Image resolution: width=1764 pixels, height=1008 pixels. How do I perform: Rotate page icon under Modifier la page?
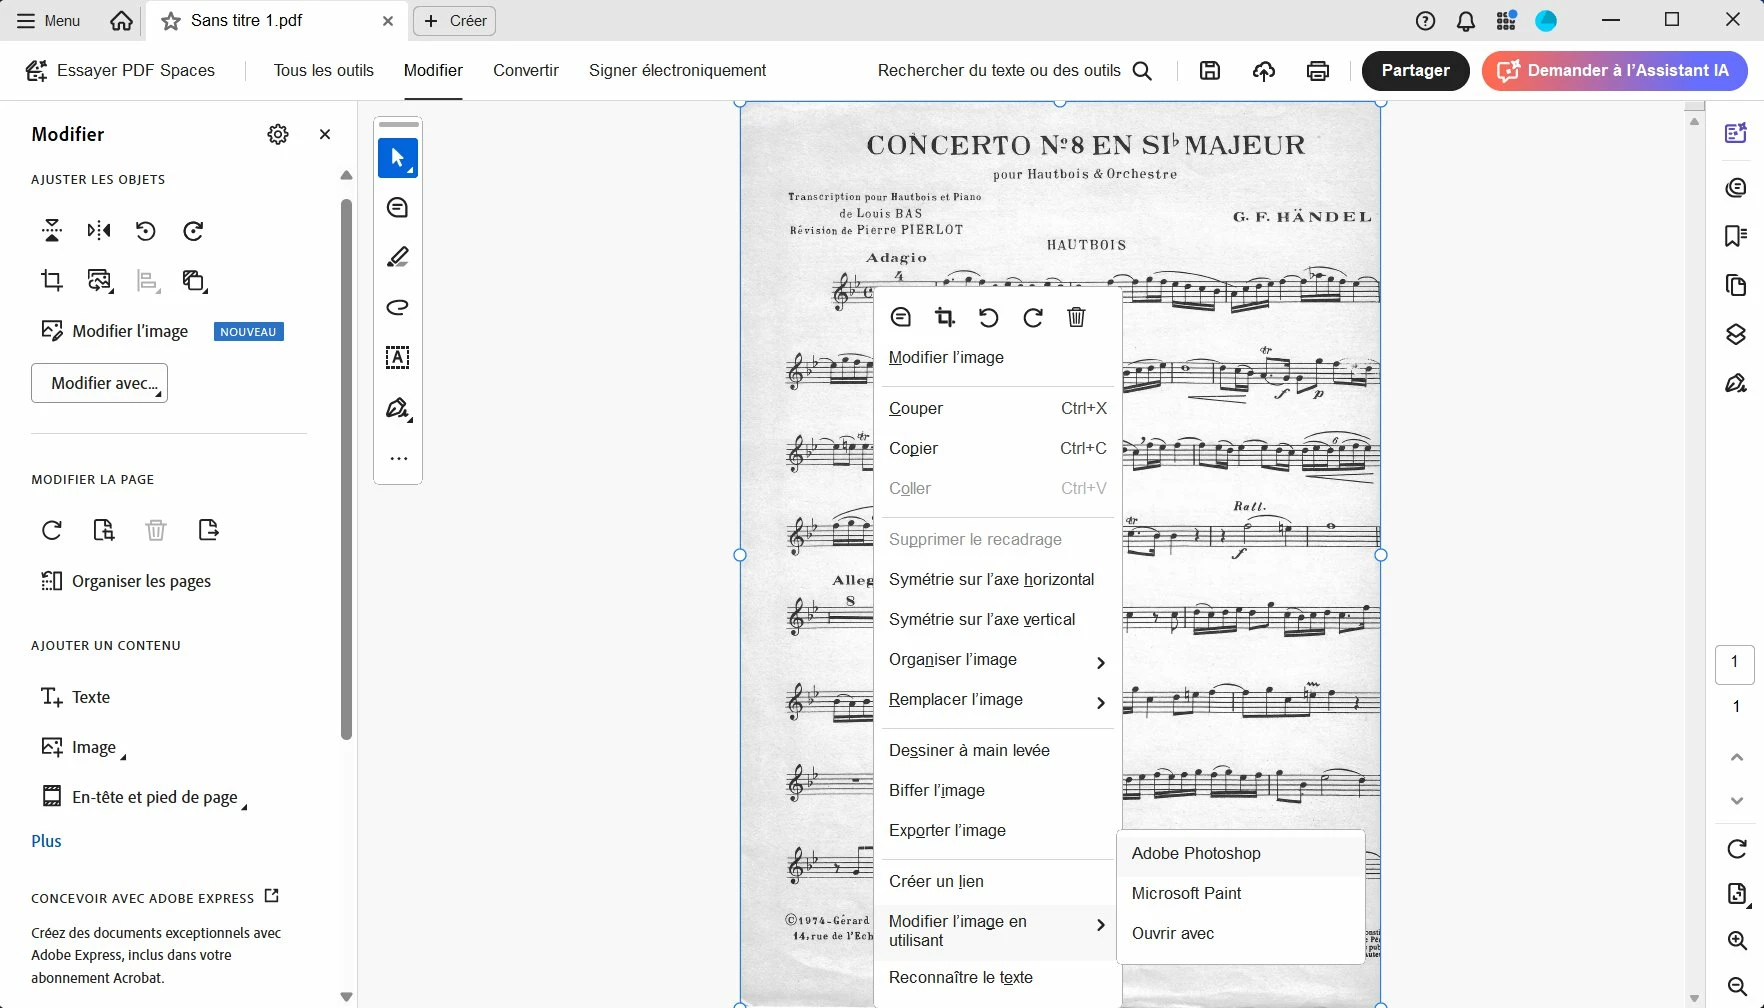click(x=52, y=530)
